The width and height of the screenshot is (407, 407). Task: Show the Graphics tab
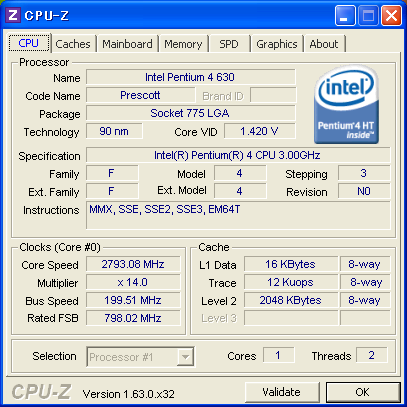277,44
